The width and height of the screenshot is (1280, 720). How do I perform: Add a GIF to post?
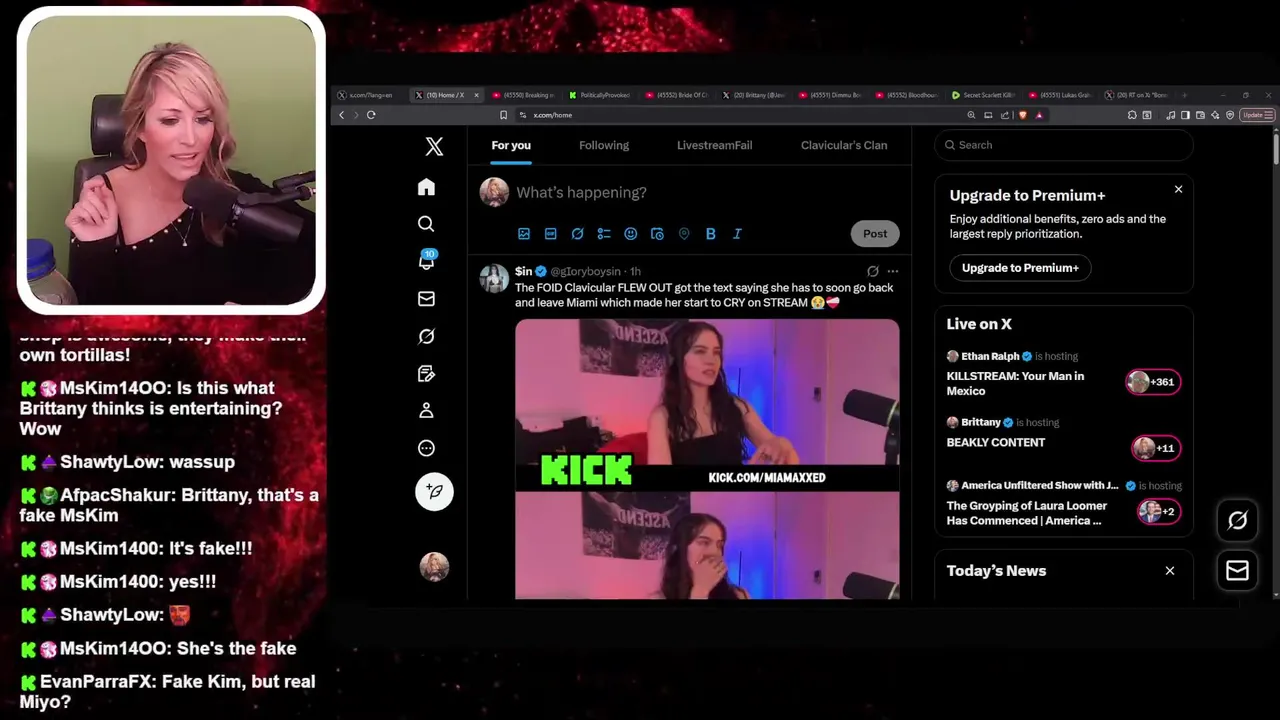[x=550, y=233]
